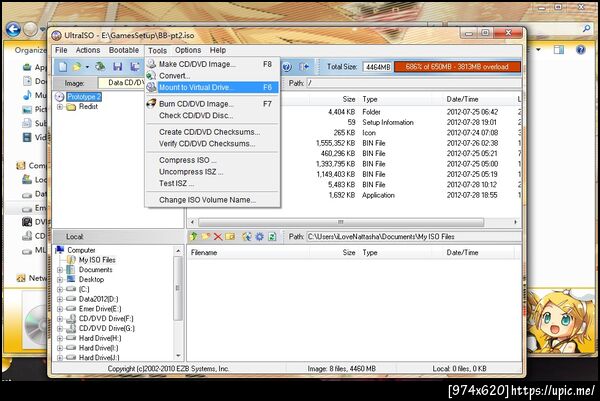Choose Uncompress ISZ menu entry
The height and width of the screenshot is (401, 600).
pyautogui.click(x=213, y=172)
